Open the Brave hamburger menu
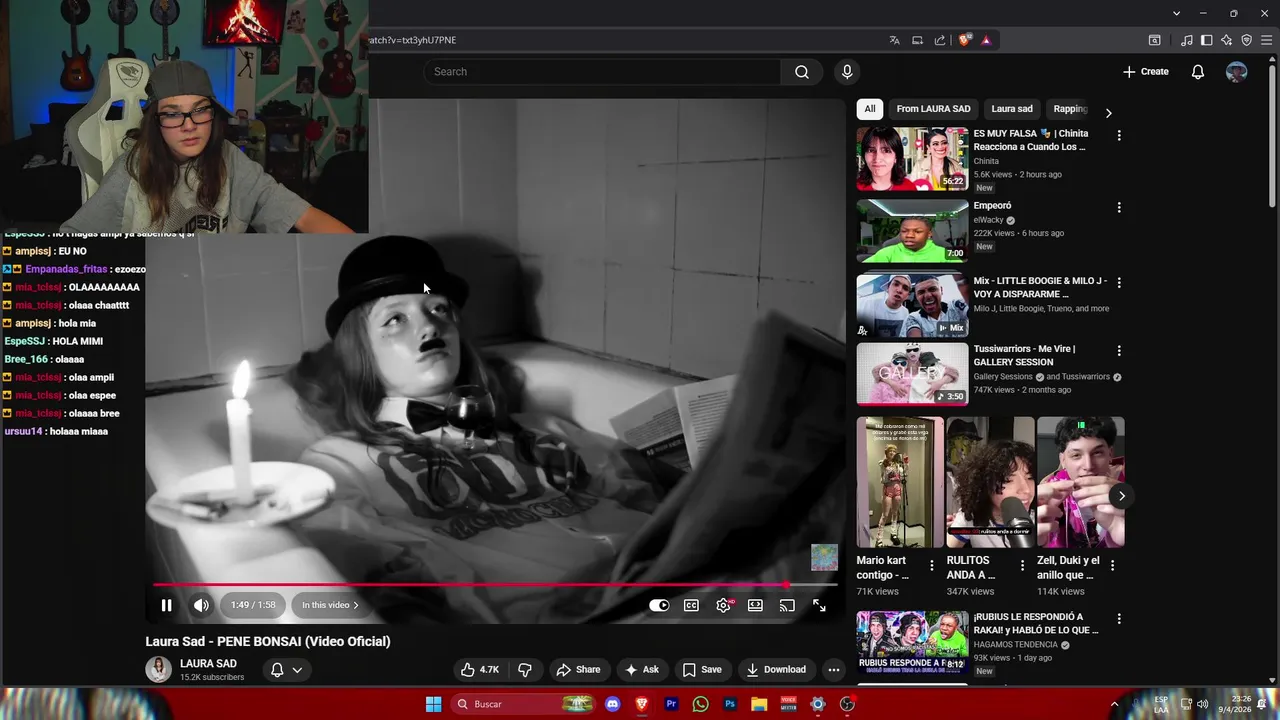Screen dimensions: 1280x720 pos(1267,40)
